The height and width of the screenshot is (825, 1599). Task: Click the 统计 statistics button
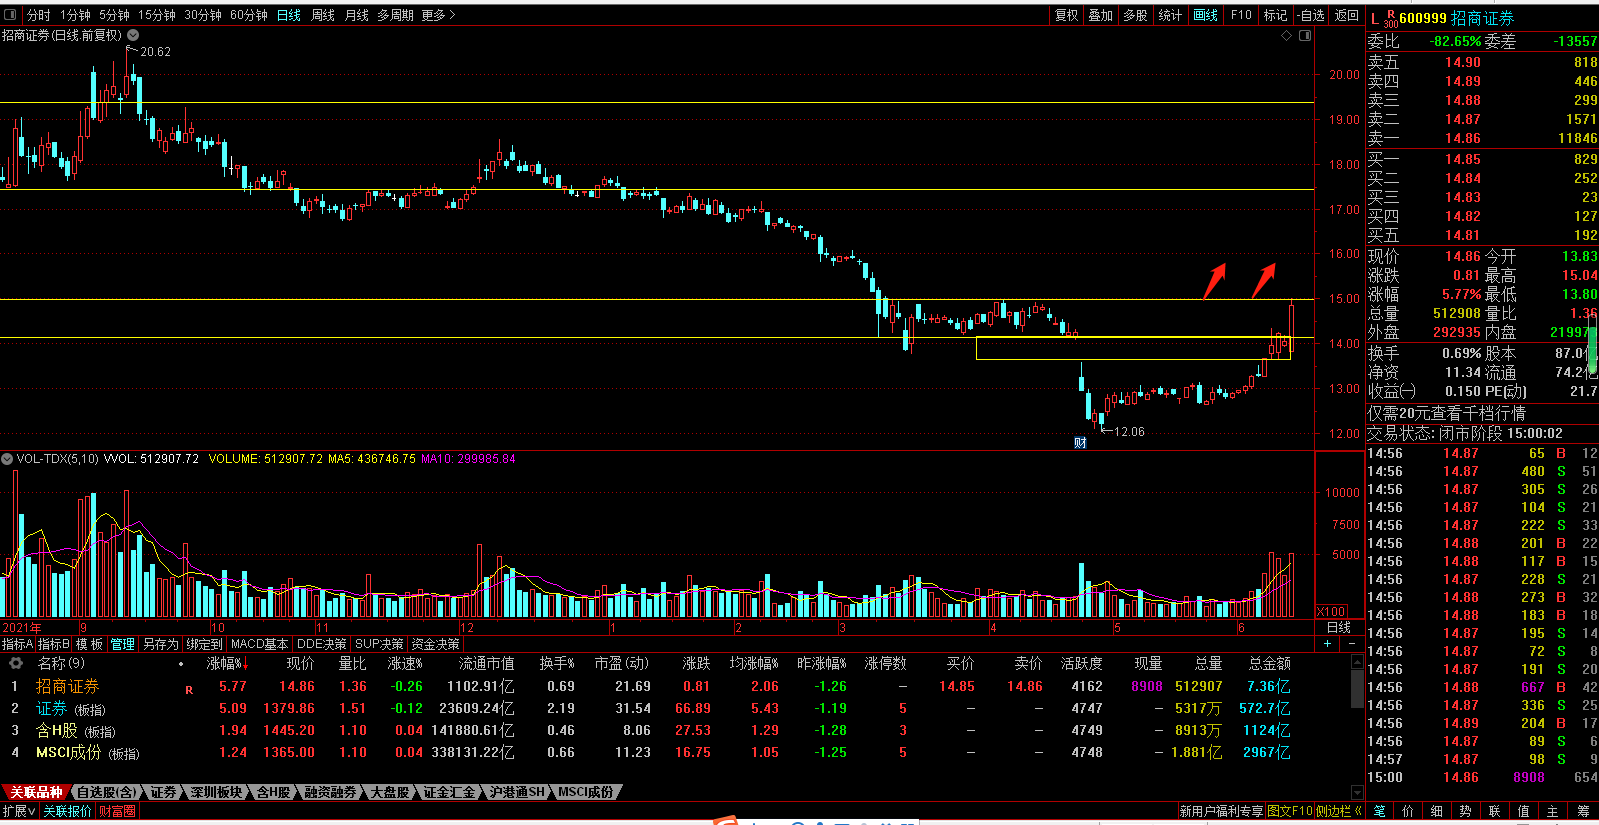point(1170,15)
